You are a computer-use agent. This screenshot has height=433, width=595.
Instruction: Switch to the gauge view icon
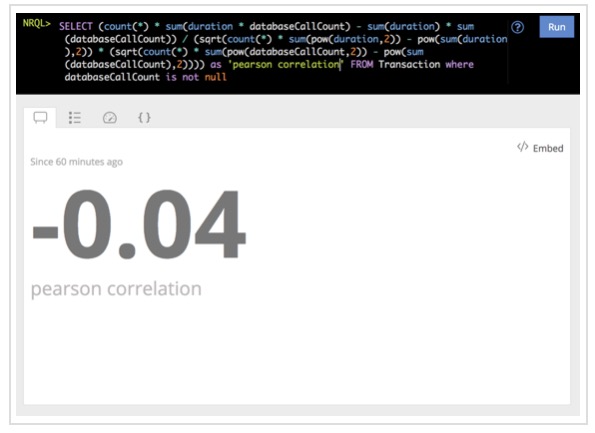point(110,118)
